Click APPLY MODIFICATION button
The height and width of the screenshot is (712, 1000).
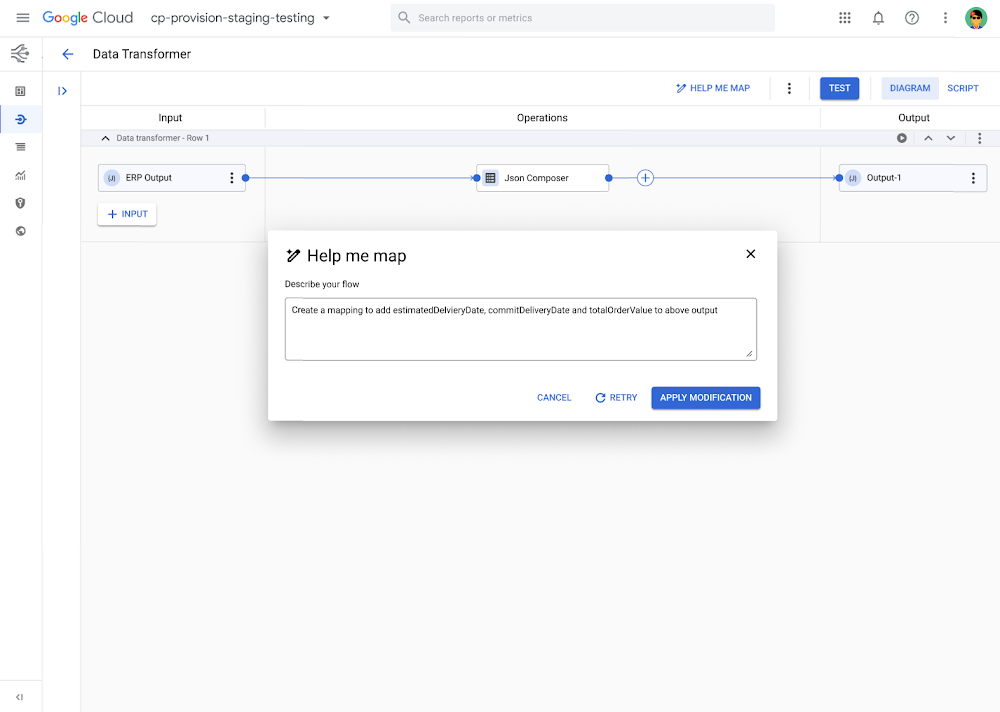(x=705, y=397)
